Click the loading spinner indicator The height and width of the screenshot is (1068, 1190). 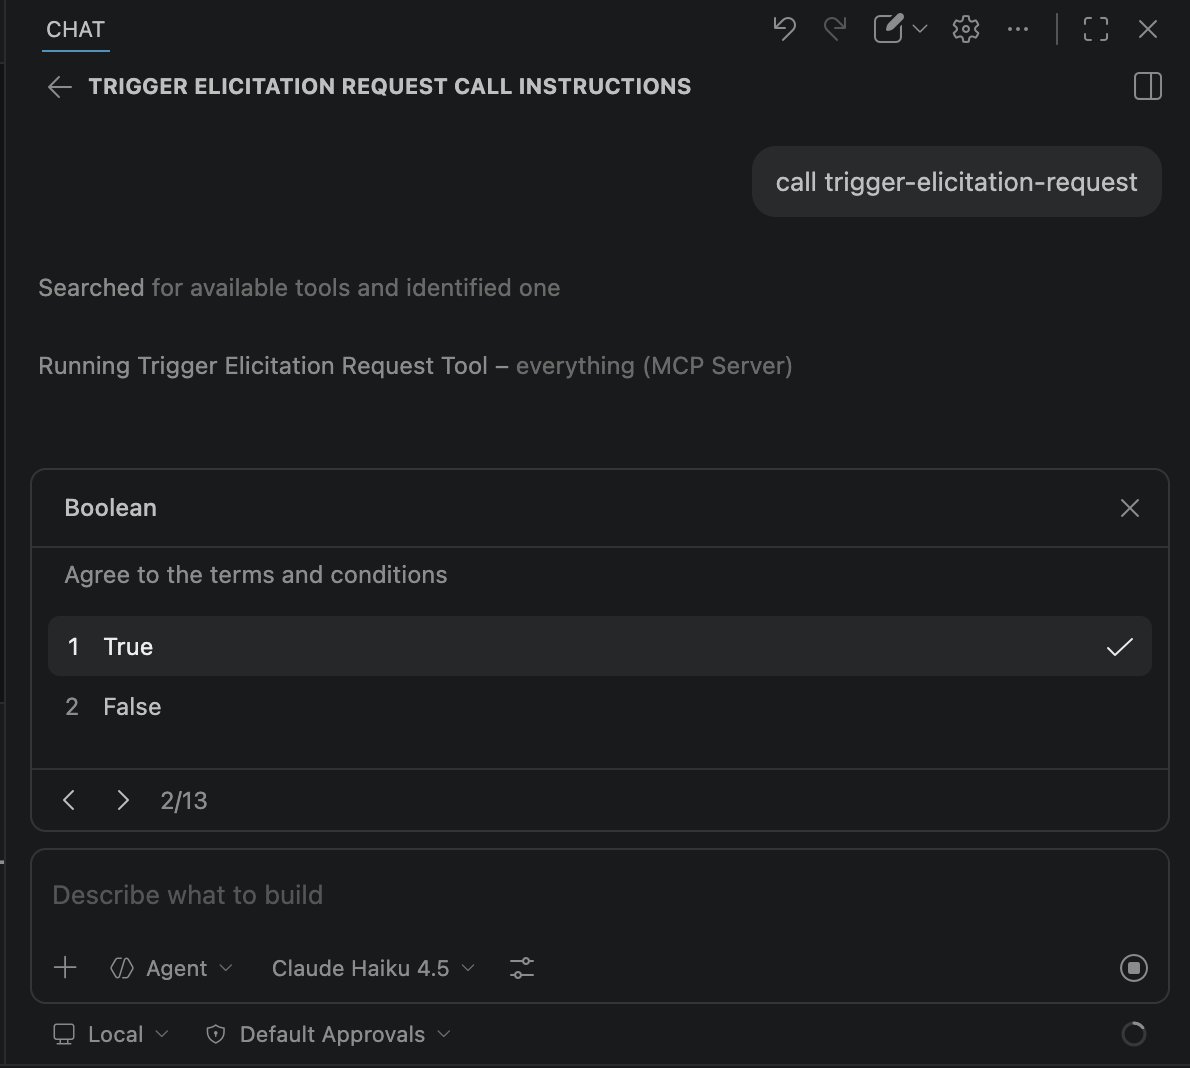pos(1133,1034)
